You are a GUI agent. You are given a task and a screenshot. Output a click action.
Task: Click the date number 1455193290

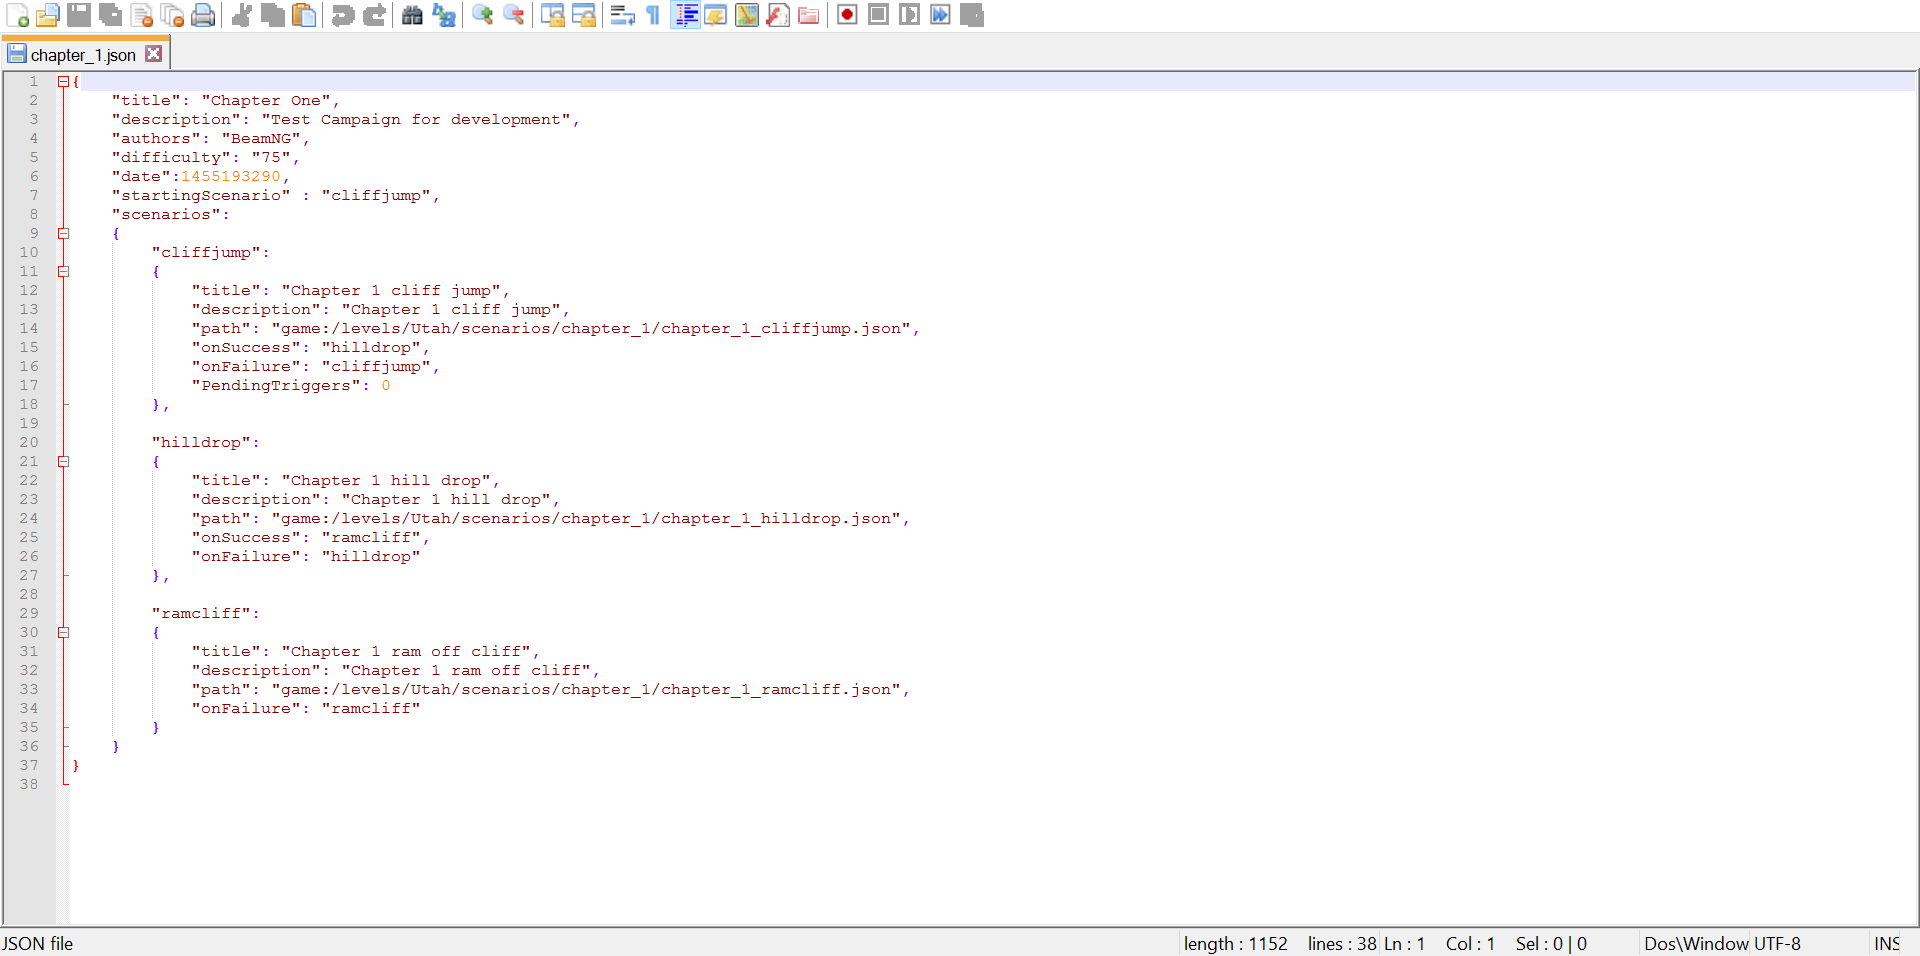pyautogui.click(x=231, y=176)
